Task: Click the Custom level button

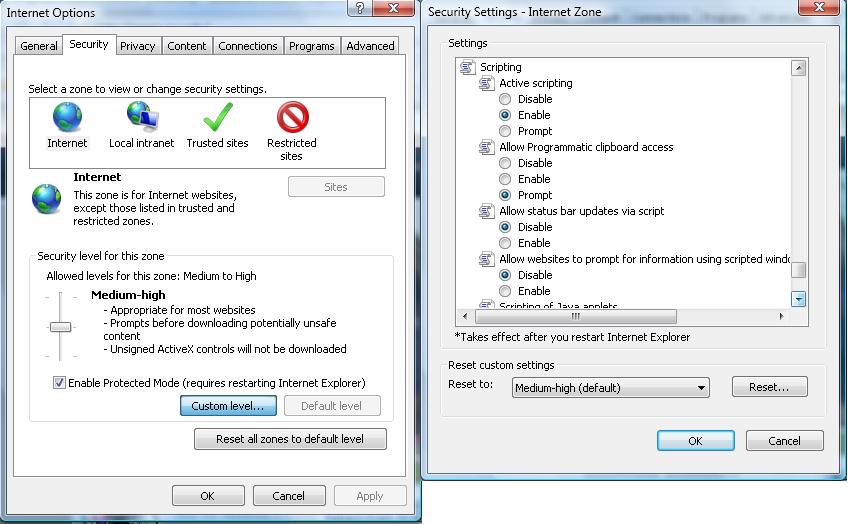Action: (228, 406)
